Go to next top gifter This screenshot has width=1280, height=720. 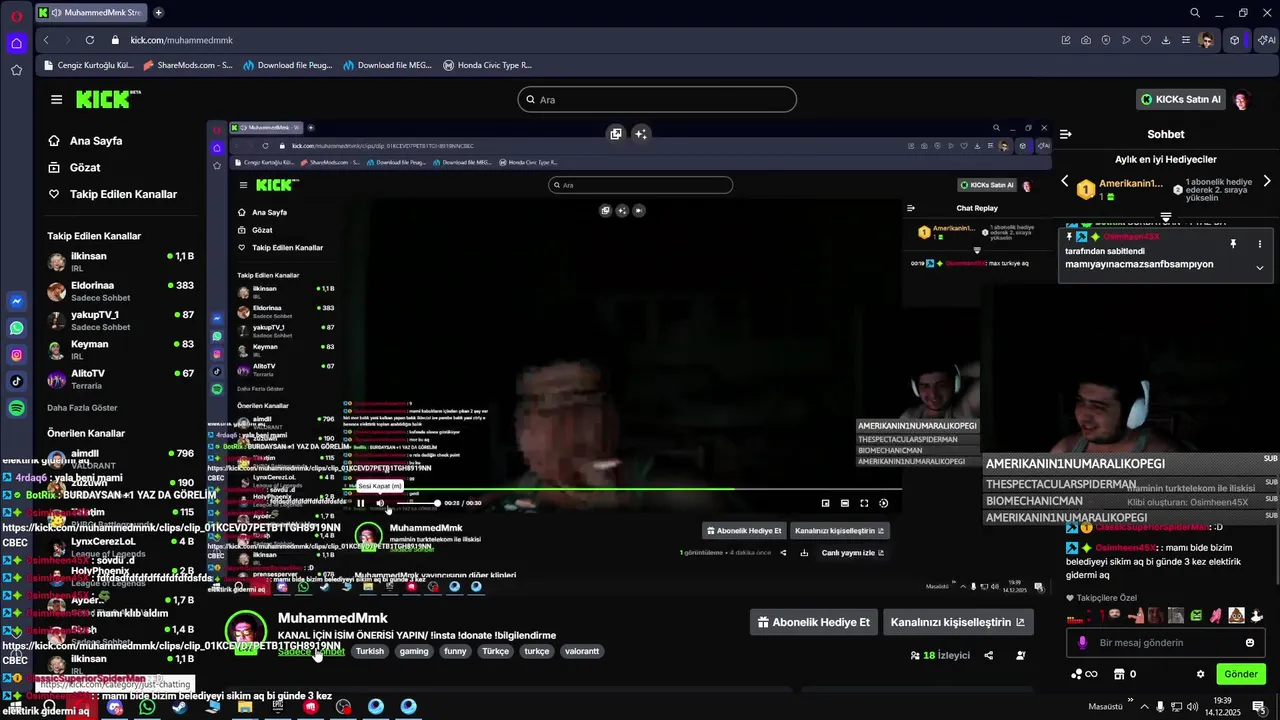(x=1267, y=181)
